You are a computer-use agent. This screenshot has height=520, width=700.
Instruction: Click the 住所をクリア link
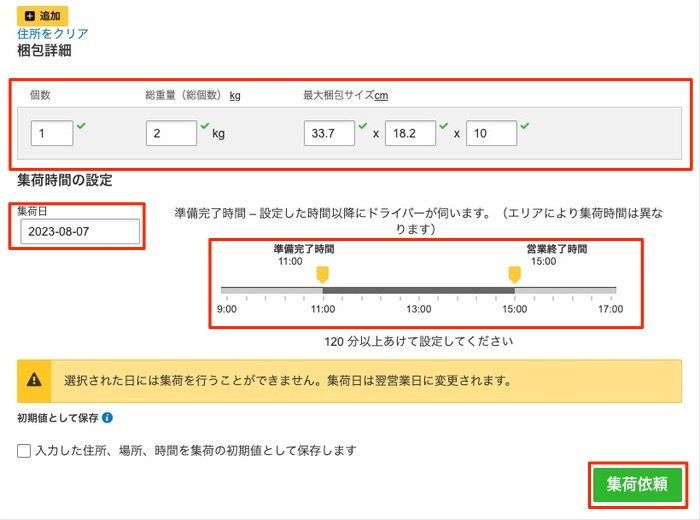coord(53,33)
